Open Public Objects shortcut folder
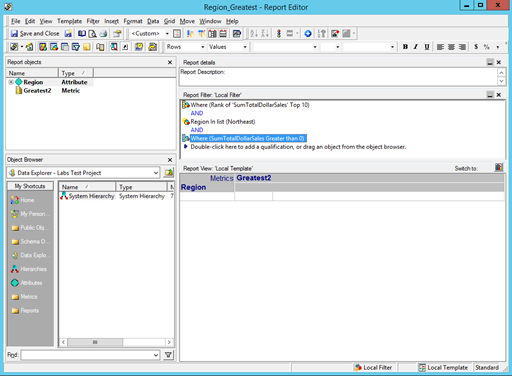The height and width of the screenshot is (376, 512). click(30, 228)
